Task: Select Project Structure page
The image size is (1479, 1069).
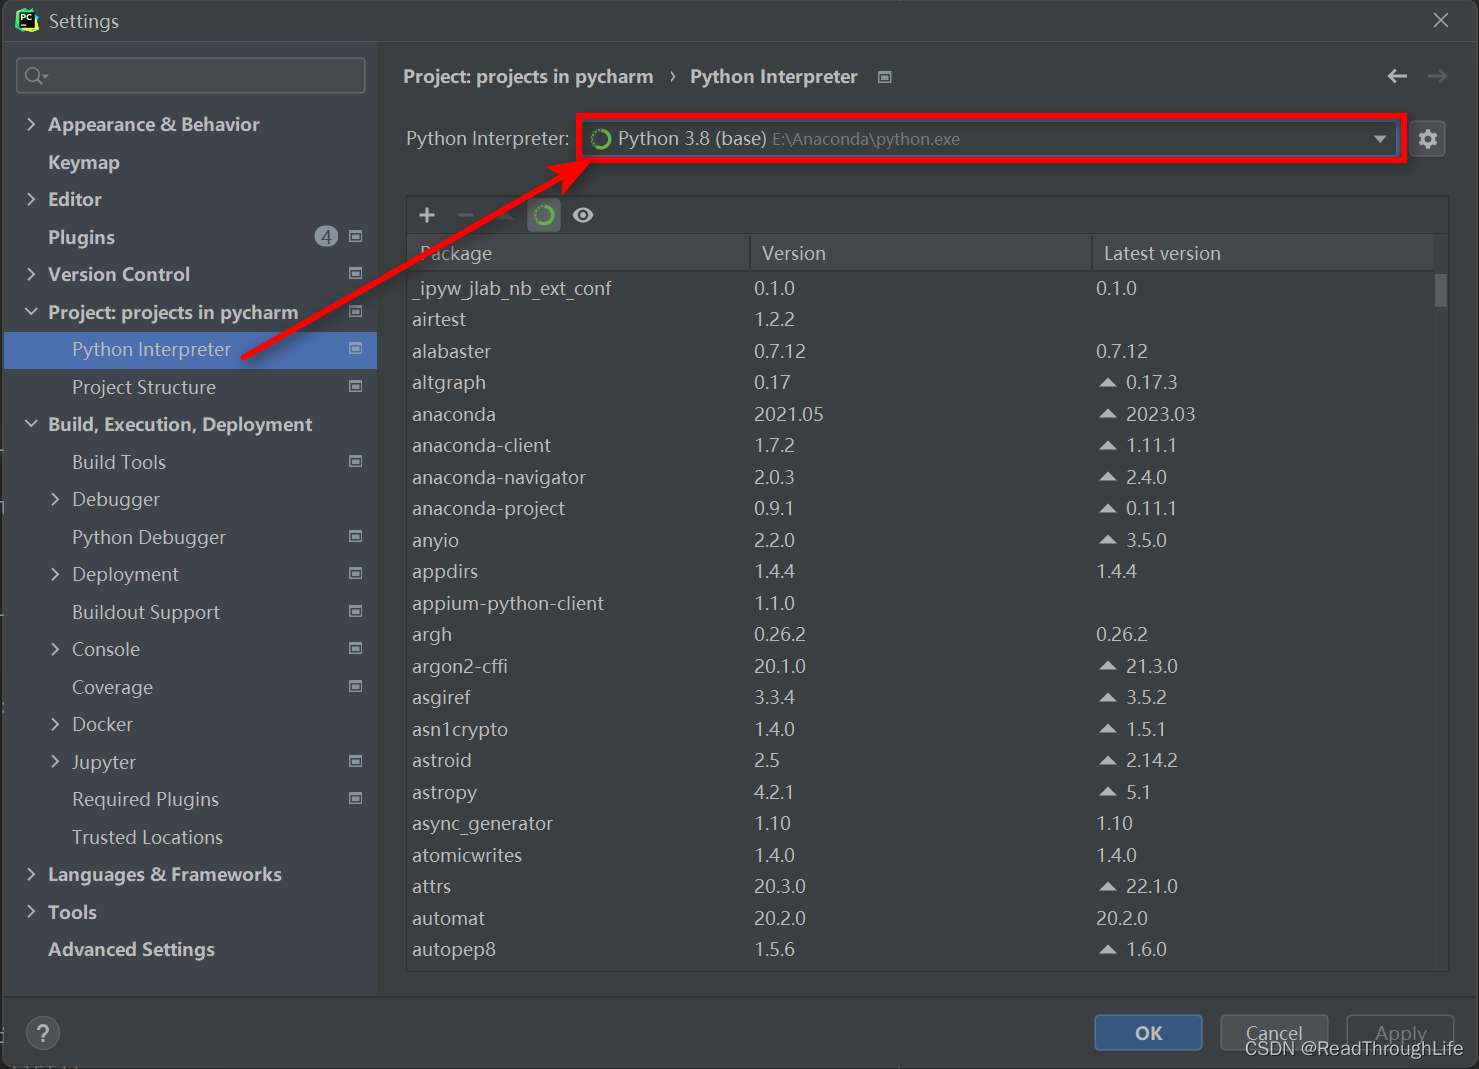Action: coord(144,387)
